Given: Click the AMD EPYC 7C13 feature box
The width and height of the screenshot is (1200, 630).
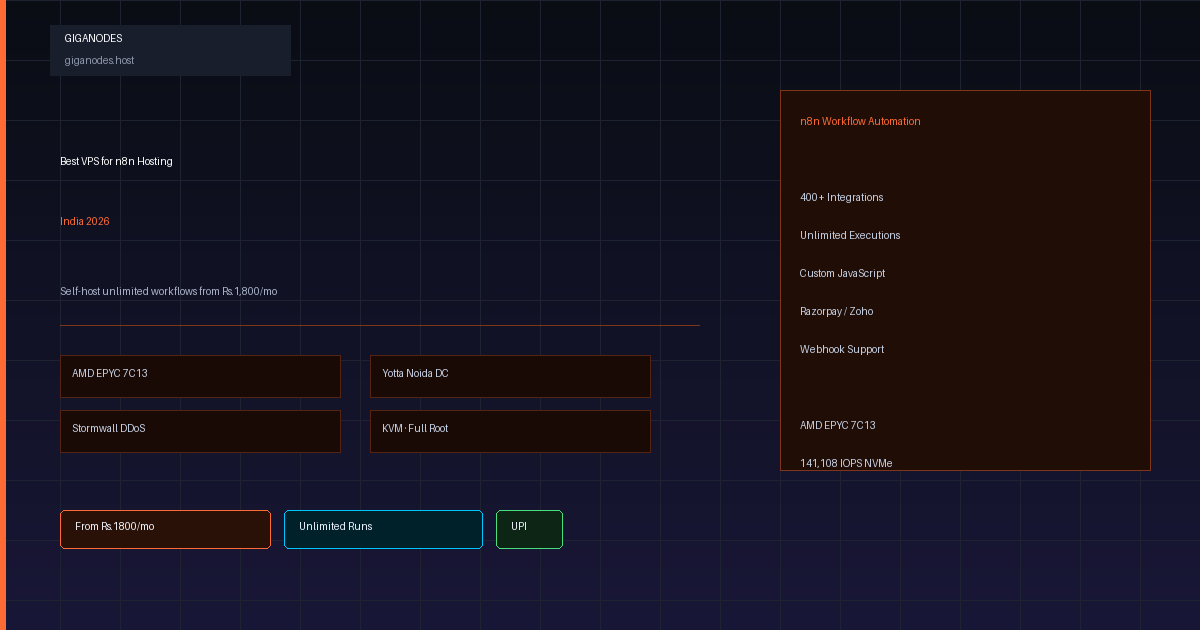Looking at the screenshot, I should click(200, 376).
